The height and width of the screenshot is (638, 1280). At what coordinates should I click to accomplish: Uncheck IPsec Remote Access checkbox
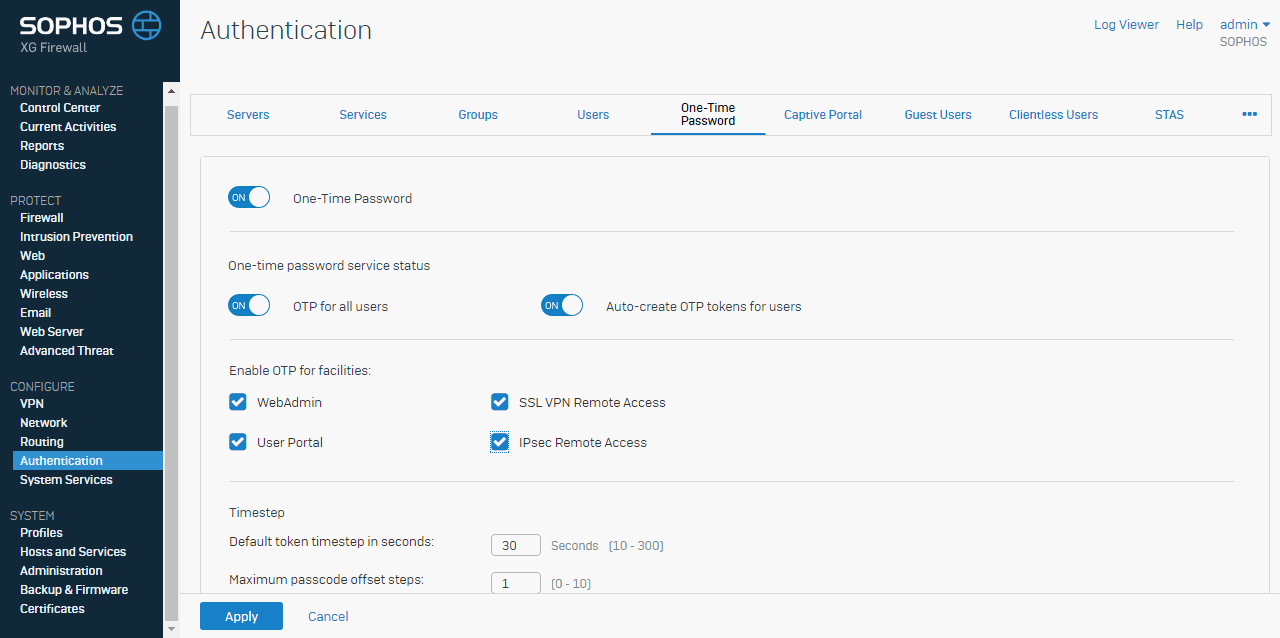500,442
